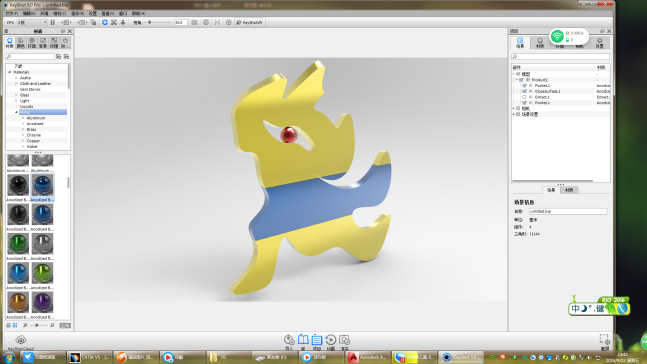The image size is (647, 364).
Task: Switch to the 材质 tab at the top of the project panel
Action: click(x=540, y=43)
